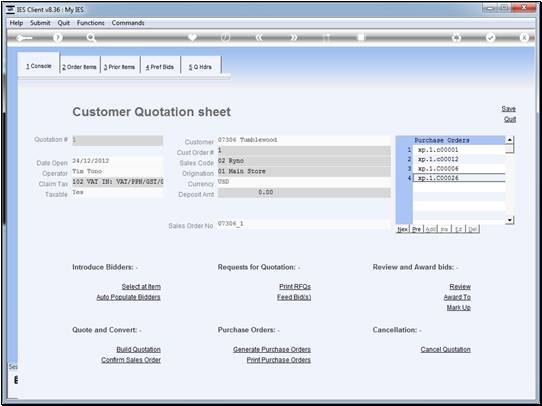Select purchase order xp.1.c00012 row
542x406 pixels.
click(459, 159)
